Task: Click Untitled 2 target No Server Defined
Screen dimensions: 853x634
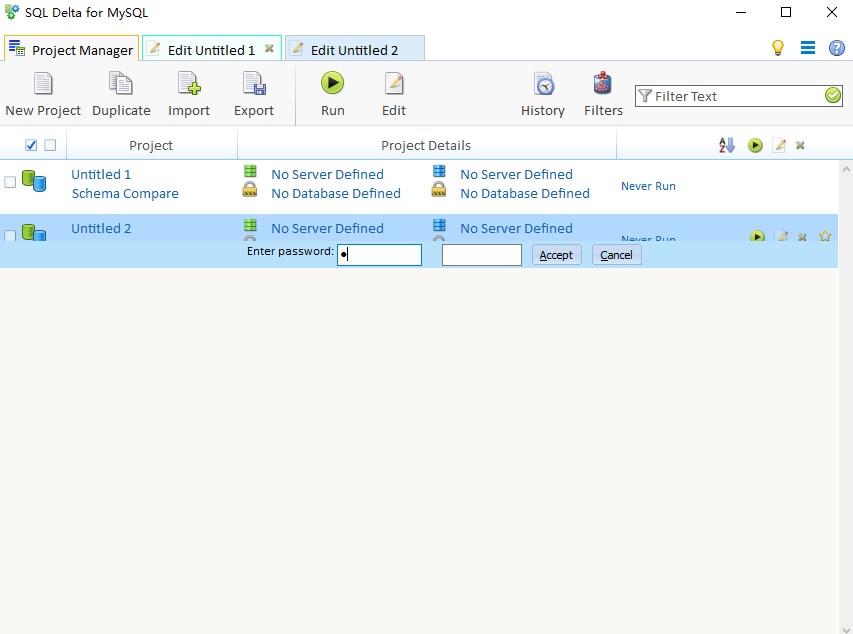Action: pyautogui.click(x=516, y=229)
